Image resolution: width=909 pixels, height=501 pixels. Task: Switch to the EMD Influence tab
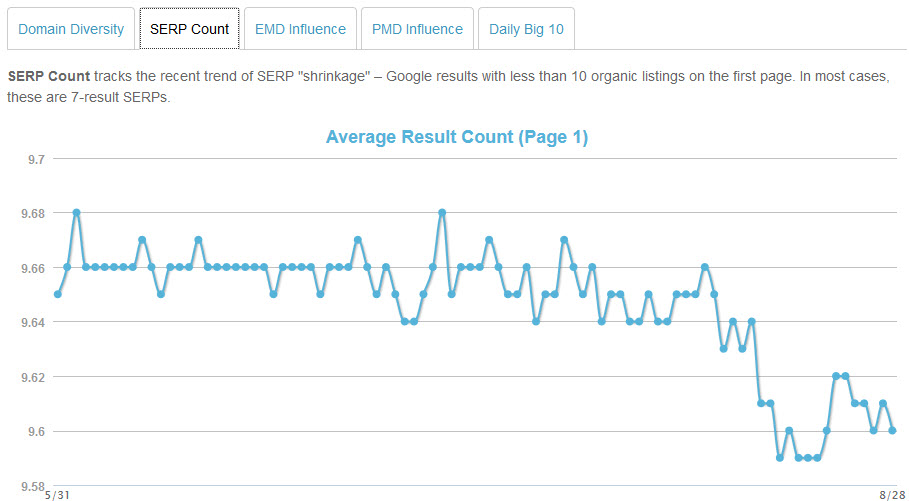click(300, 29)
